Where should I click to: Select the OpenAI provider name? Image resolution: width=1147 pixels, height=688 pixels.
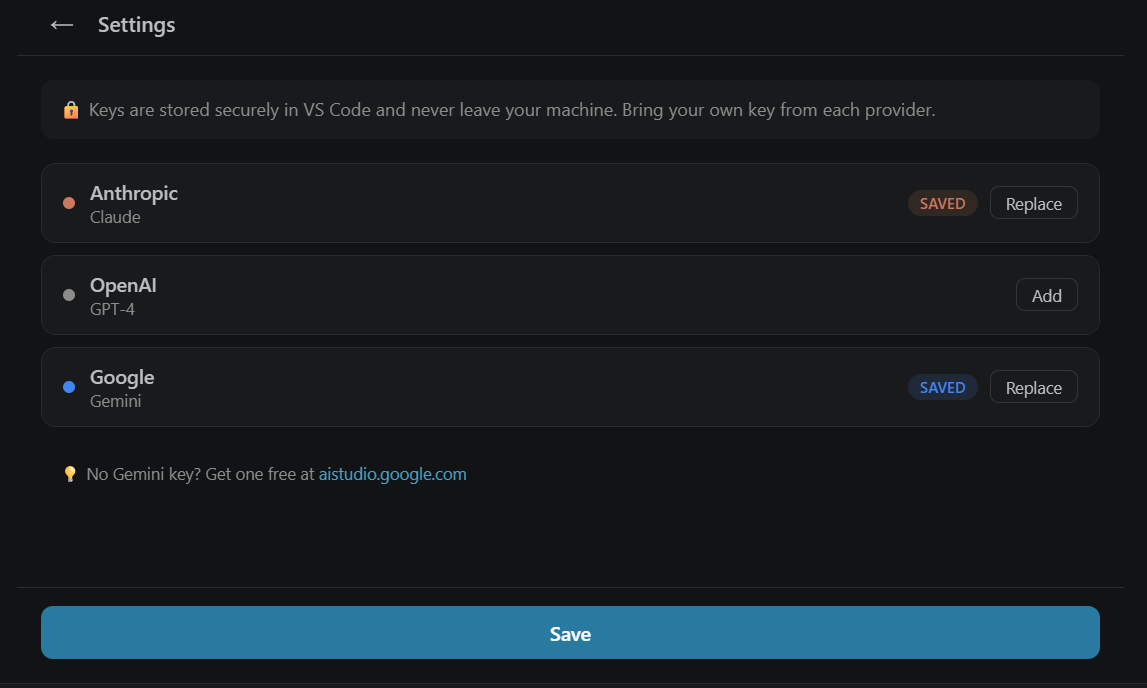point(123,285)
